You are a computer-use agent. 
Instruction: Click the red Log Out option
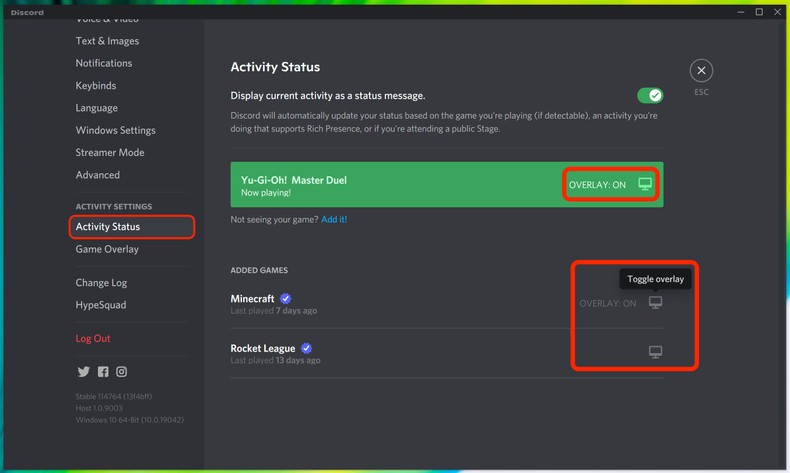click(x=93, y=339)
